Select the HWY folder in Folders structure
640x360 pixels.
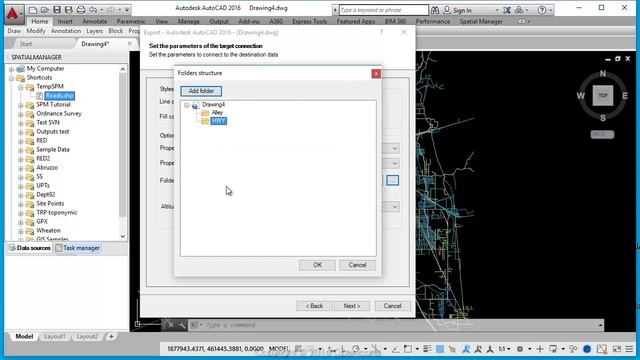click(x=218, y=121)
